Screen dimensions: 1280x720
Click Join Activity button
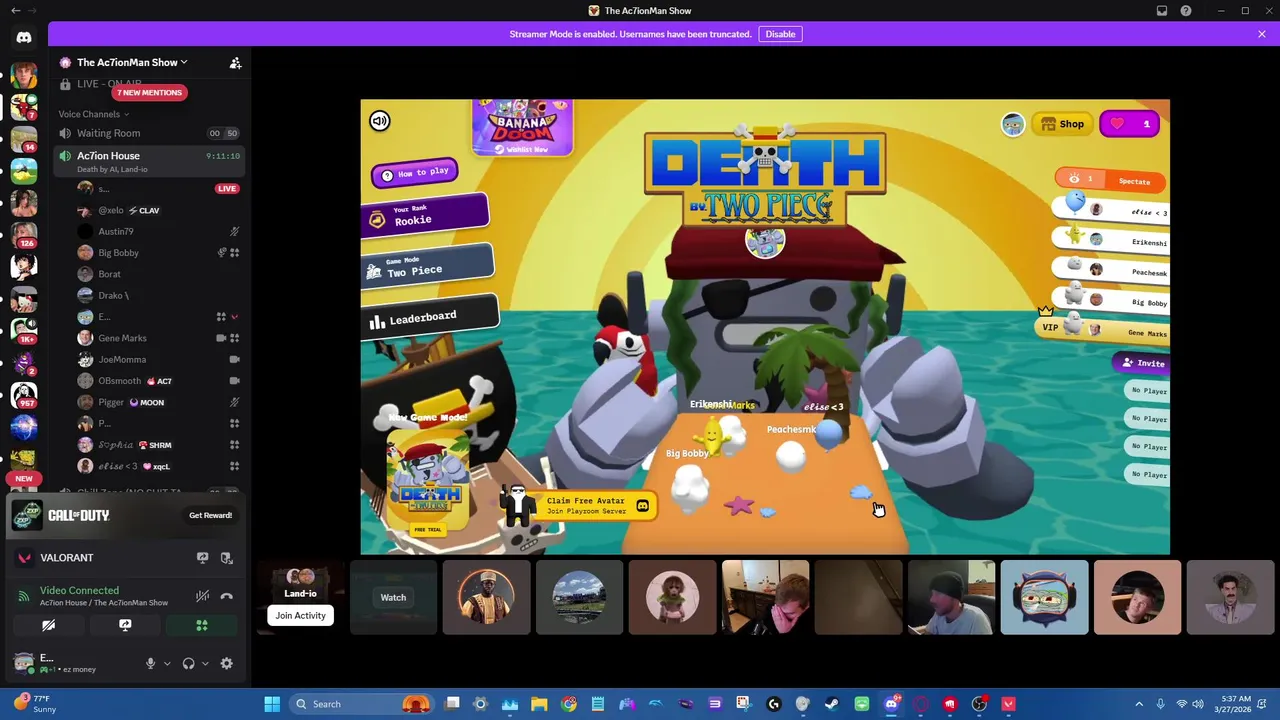[x=300, y=616]
